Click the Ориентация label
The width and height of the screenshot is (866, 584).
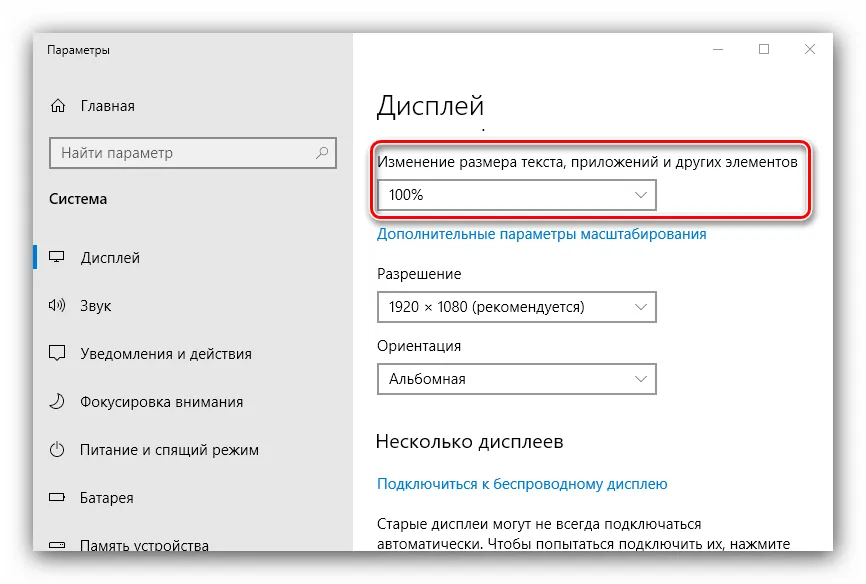coord(419,346)
